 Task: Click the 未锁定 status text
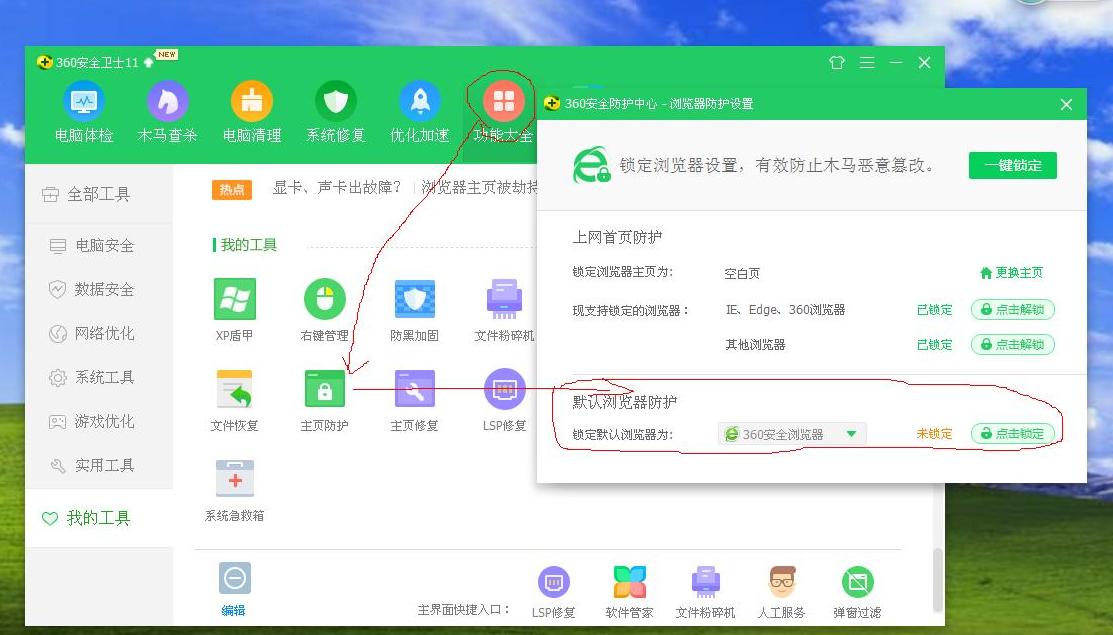(934, 434)
